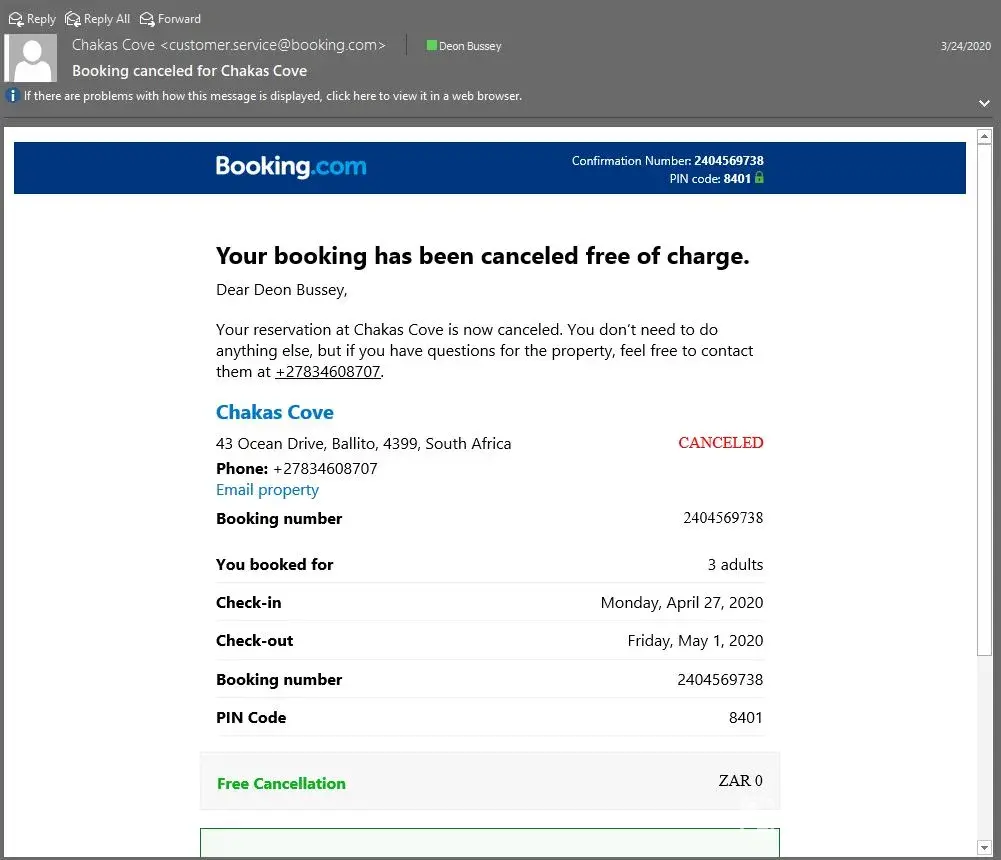Click the Email property link
Image resolution: width=1001 pixels, height=860 pixels.
point(267,490)
